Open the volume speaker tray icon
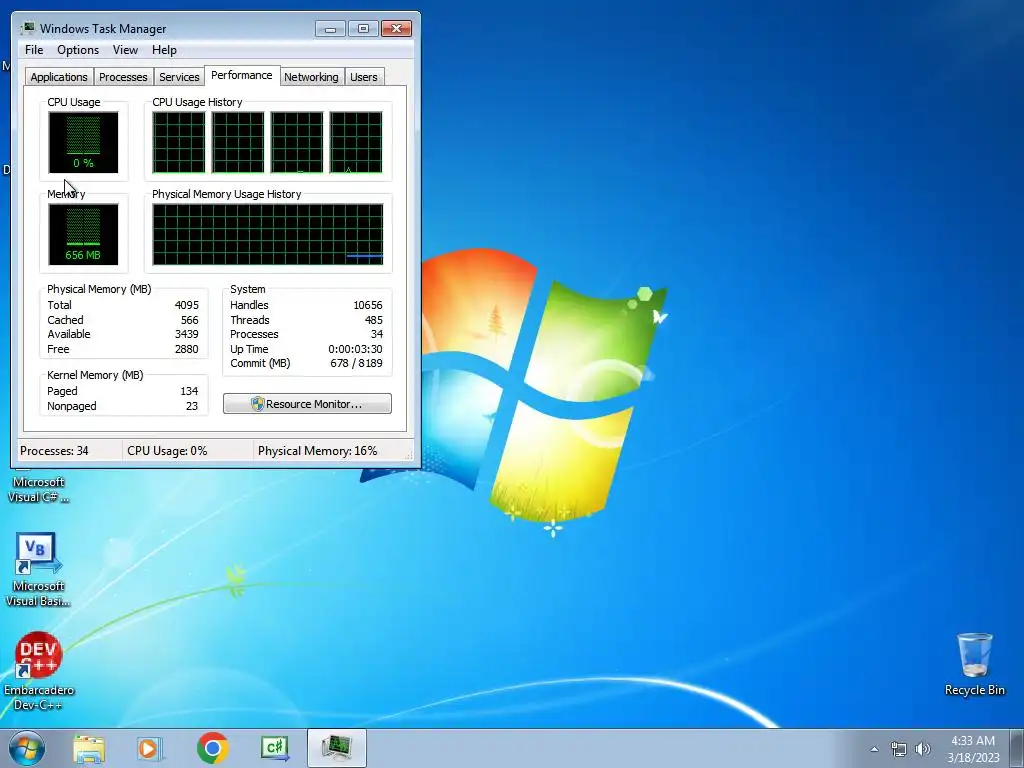The height and width of the screenshot is (768, 1024). click(922, 749)
